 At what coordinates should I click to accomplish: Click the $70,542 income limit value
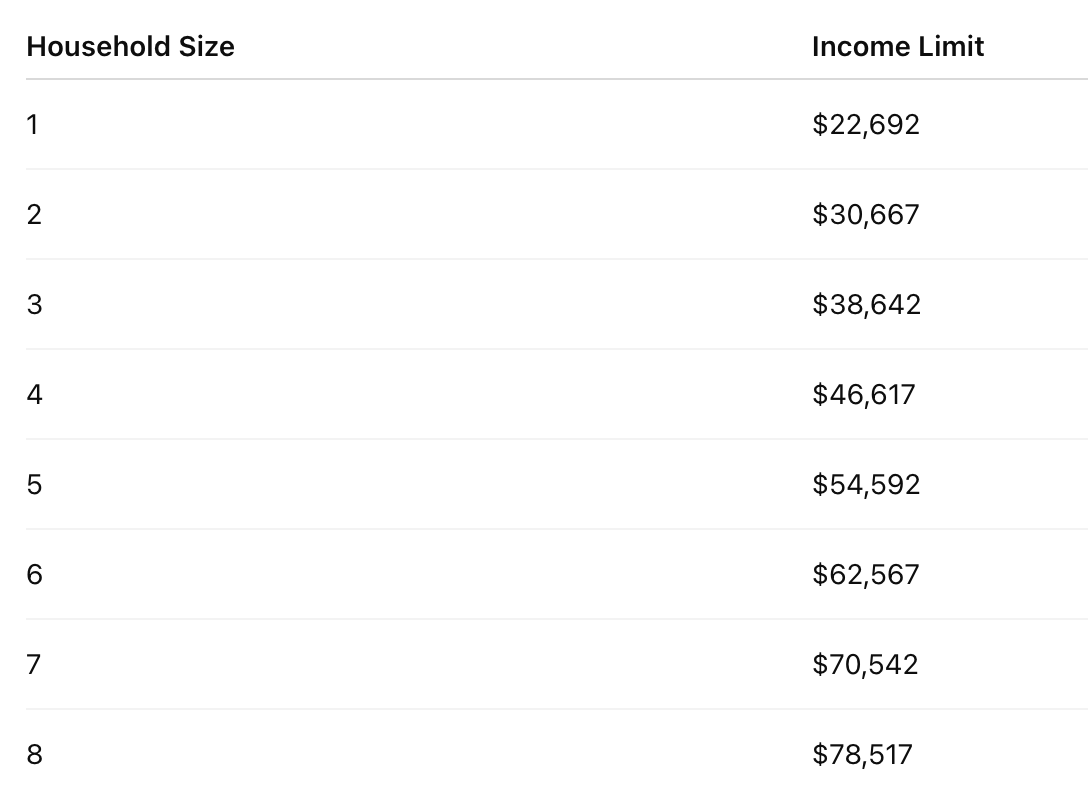point(865,664)
